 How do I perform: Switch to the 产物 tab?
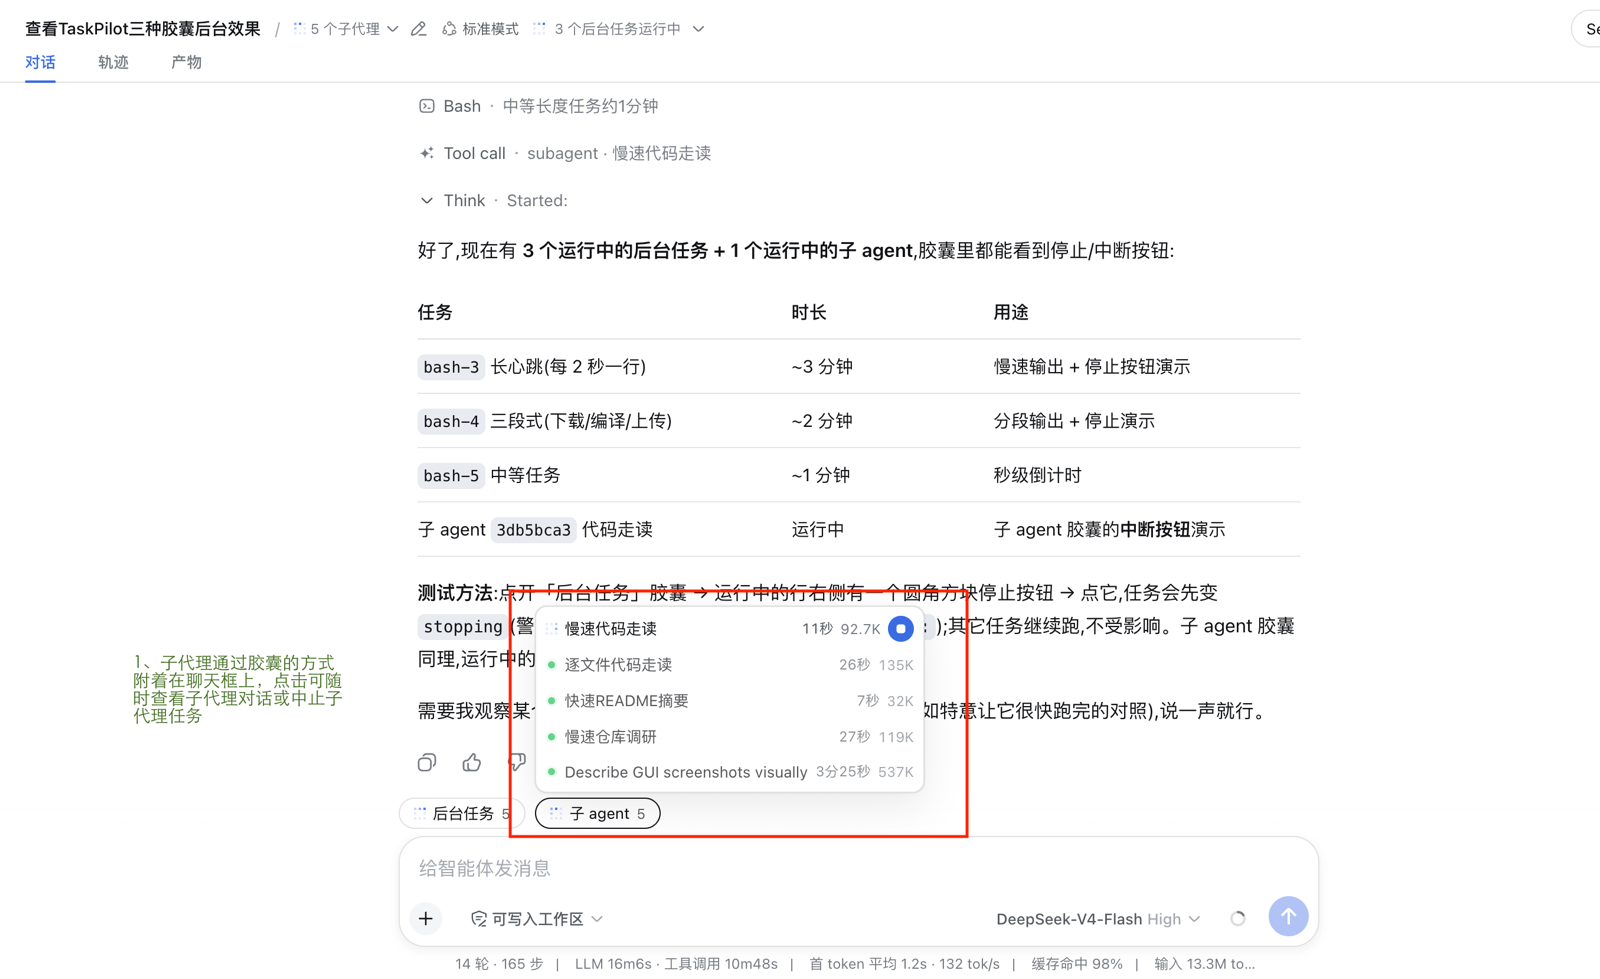coord(186,62)
